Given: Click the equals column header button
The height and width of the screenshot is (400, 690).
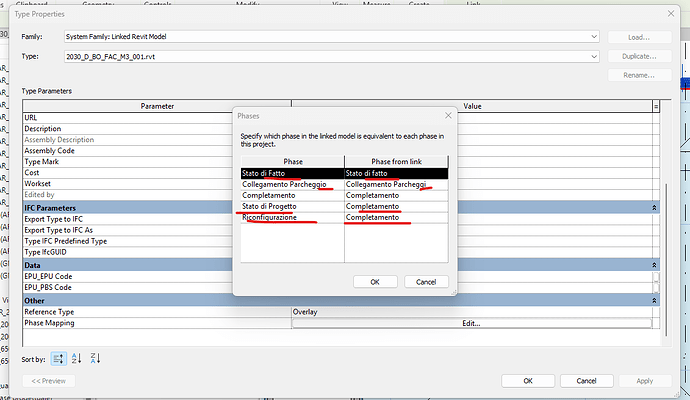Looking at the screenshot, I should coord(656,105).
